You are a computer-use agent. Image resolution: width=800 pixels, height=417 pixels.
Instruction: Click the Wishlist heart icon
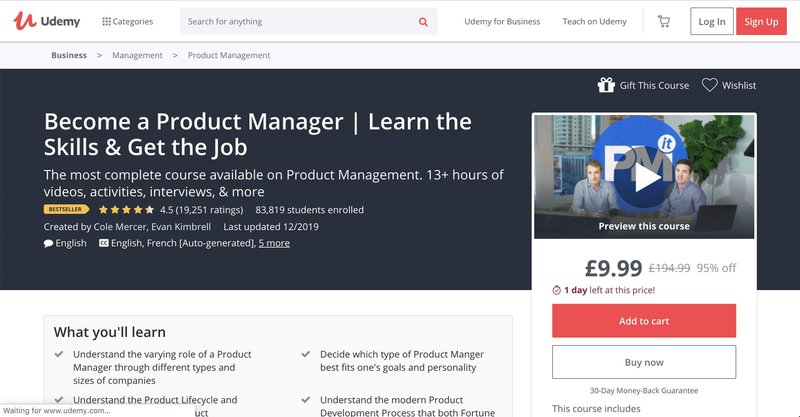pos(709,85)
